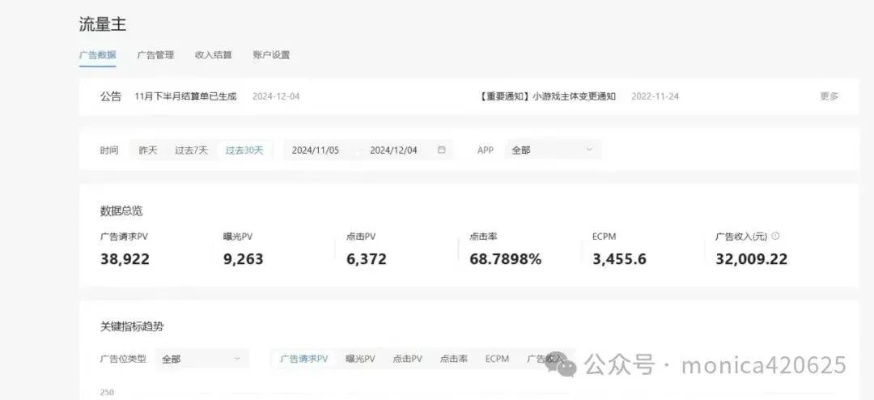Click the 流量主 page title
874x400 pixels.
tap(103, 25)
